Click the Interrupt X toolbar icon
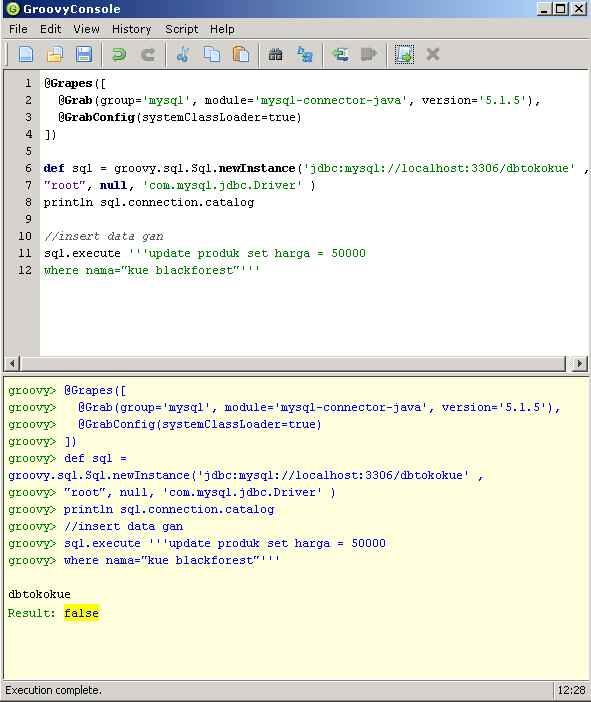 (x=433, y=55)
